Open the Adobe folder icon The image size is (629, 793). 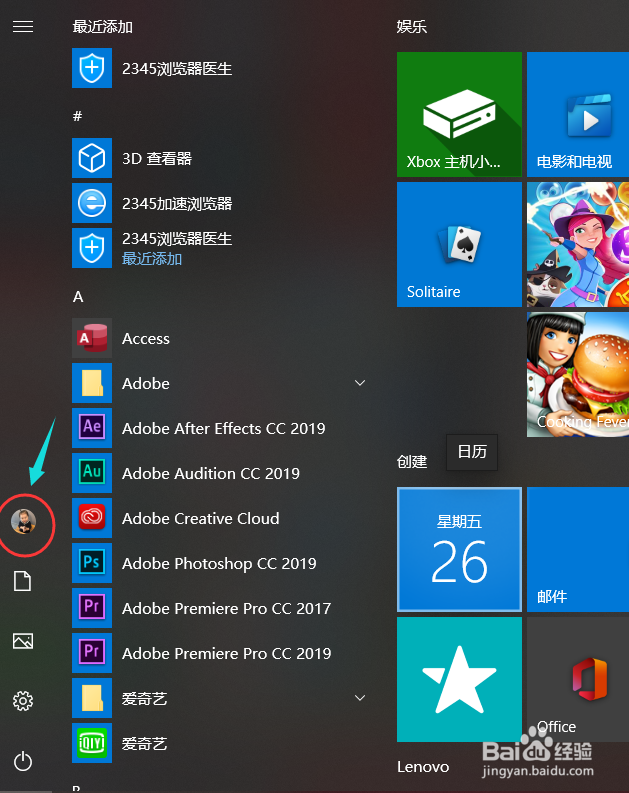point(92,383)
